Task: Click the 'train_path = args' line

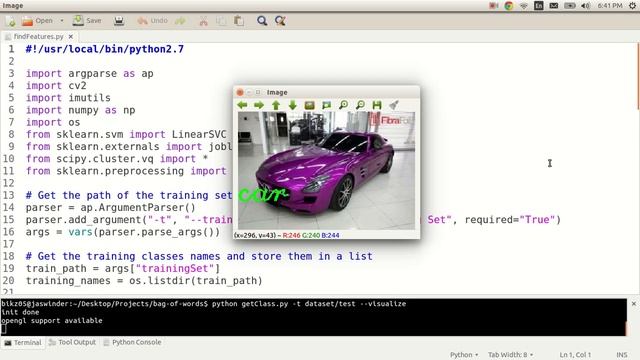Action: pos(122,269)
